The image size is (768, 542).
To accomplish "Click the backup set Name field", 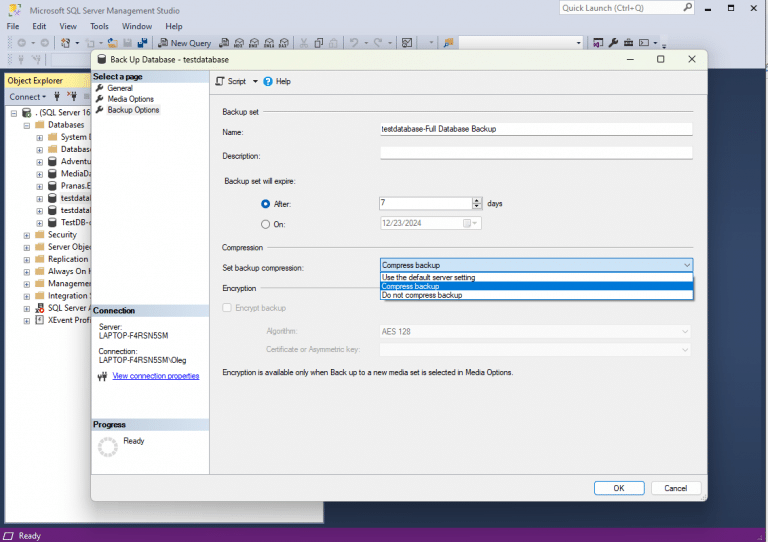I will point(536,129).
